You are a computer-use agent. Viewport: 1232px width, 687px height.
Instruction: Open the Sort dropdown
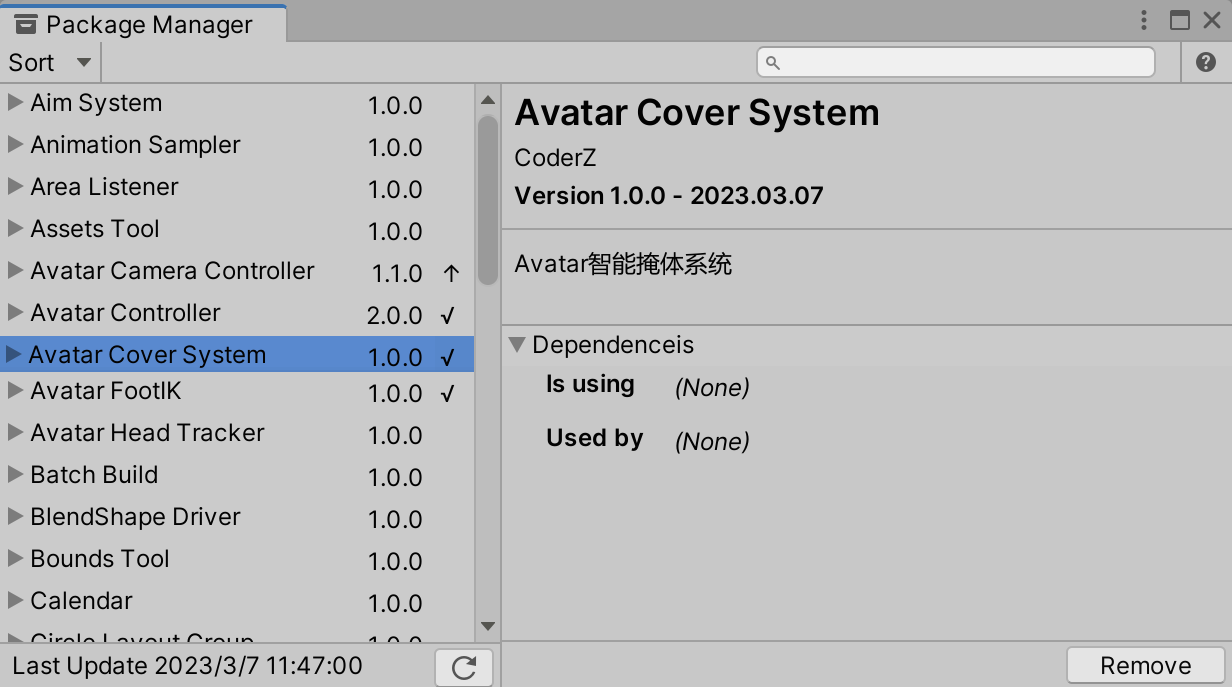pyautogui.click(x=50, y=62)
